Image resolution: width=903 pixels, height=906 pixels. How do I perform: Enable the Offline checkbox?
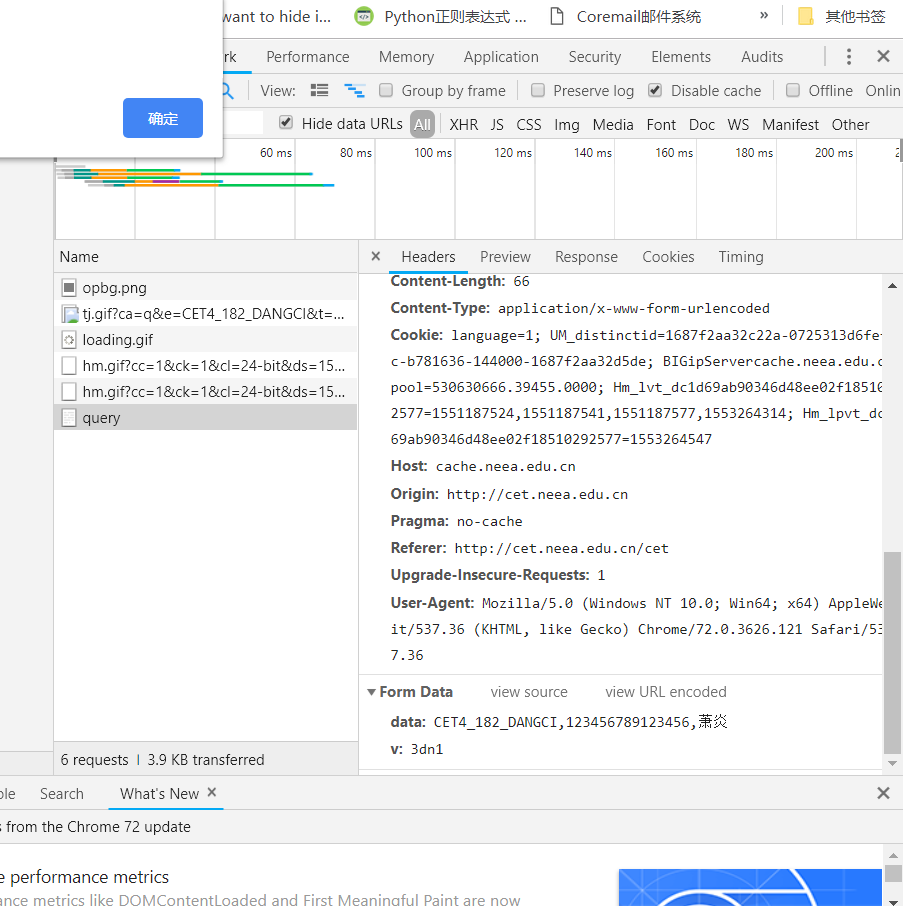pos(793,91)
